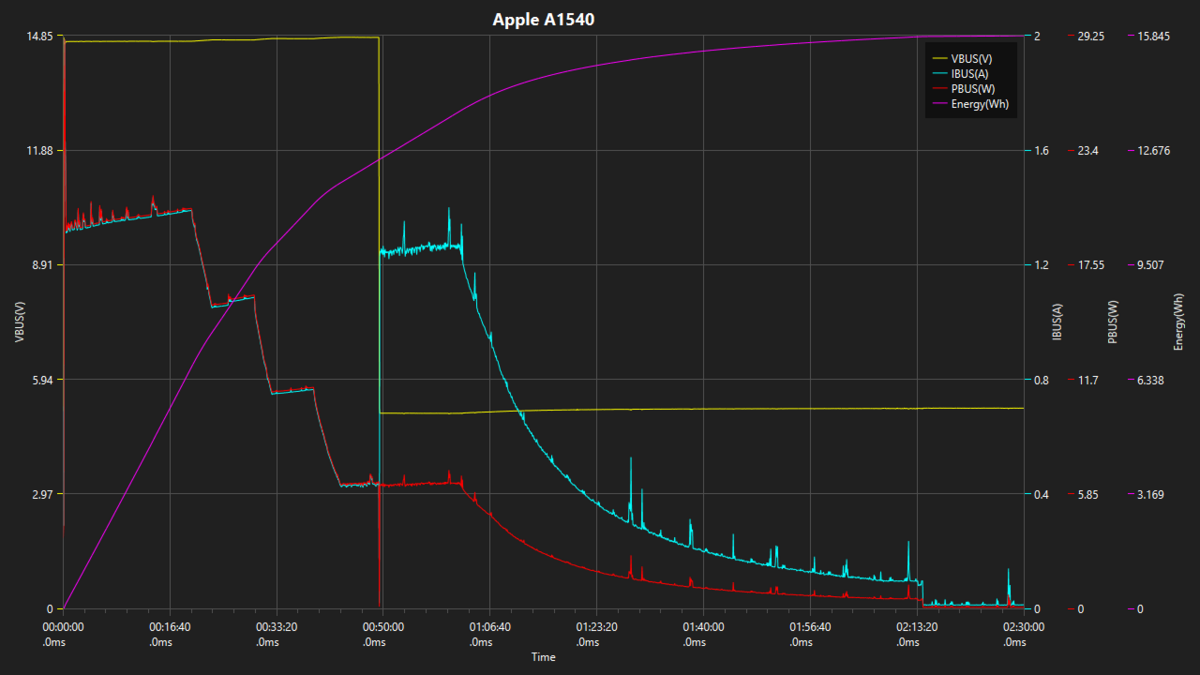The width and height of the screenshot is (1200, 675).
Task: Click the 02:30:00 time axis label
Action: pos(1023,627)
